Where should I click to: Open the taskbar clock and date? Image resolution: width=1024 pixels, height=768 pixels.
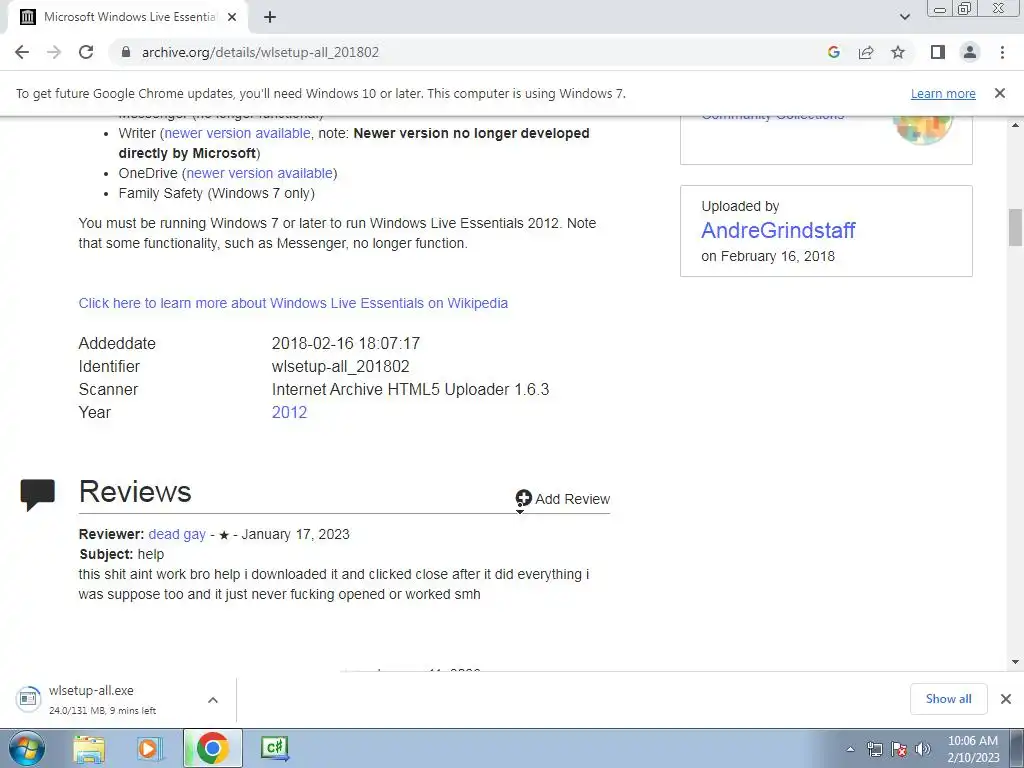click(x=973, y=749)
